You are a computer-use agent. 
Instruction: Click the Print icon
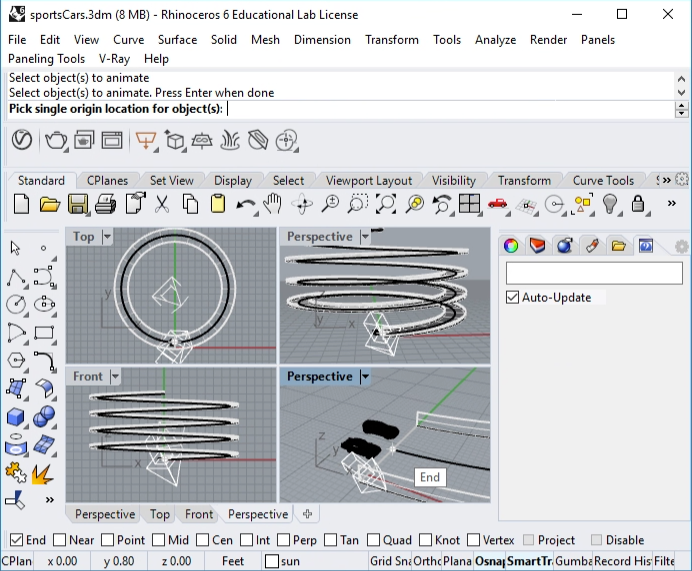105,205
